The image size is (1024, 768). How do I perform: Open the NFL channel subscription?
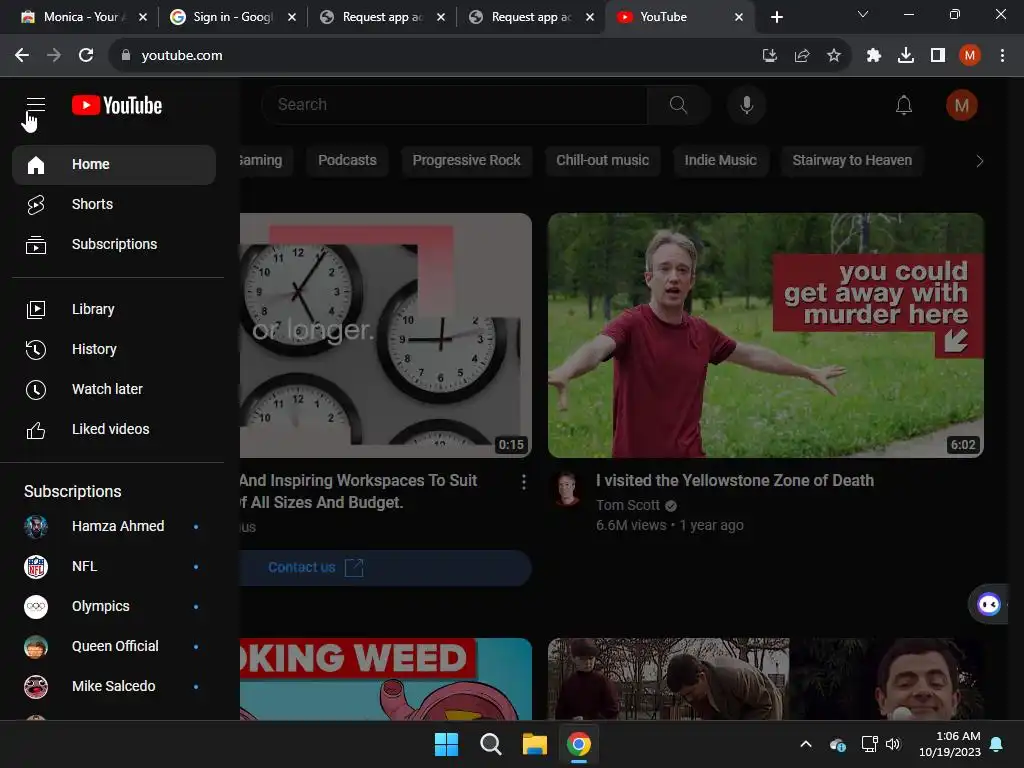[114, 566]
